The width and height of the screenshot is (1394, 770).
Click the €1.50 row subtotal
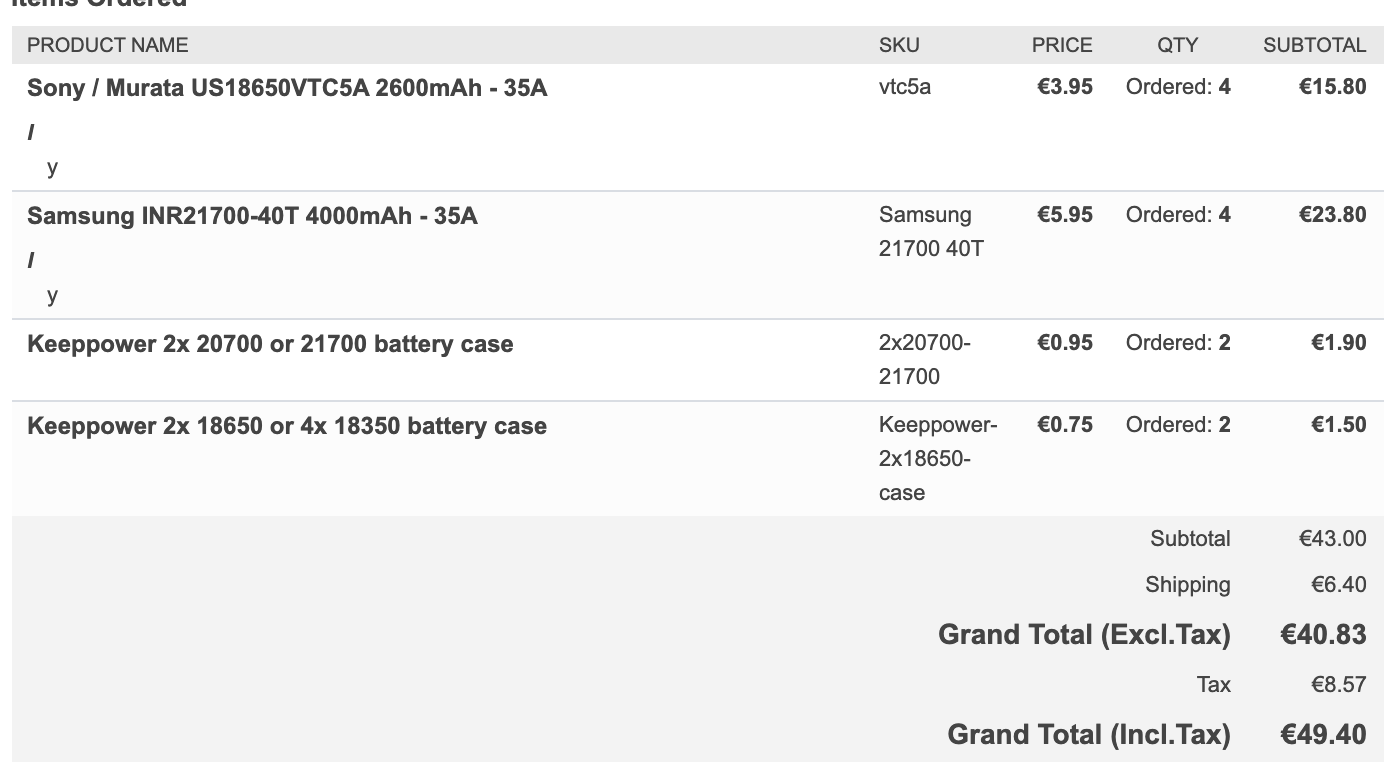[x=1338, y=425]
